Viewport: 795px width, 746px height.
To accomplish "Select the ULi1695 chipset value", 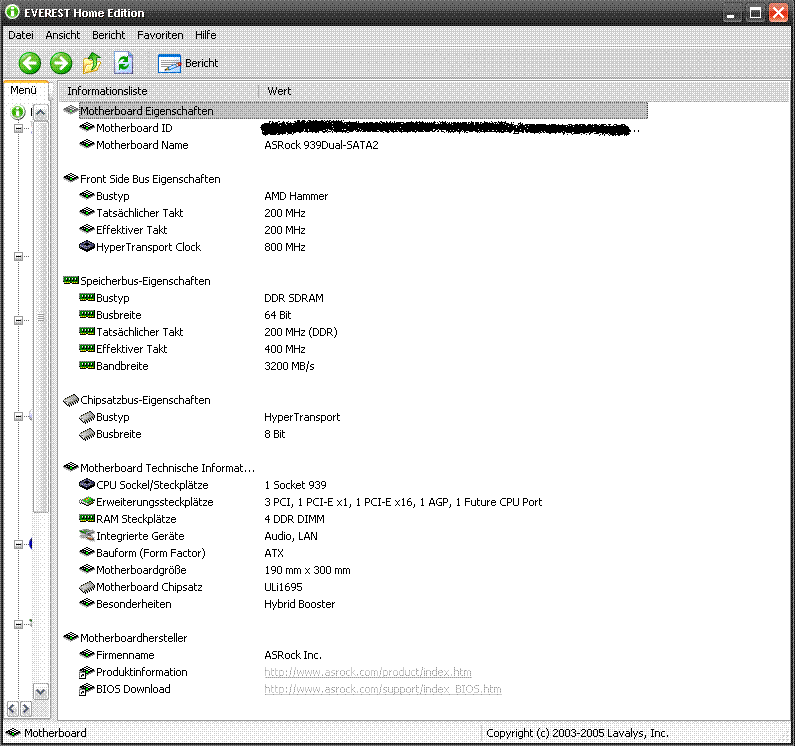I will point(283,587).
